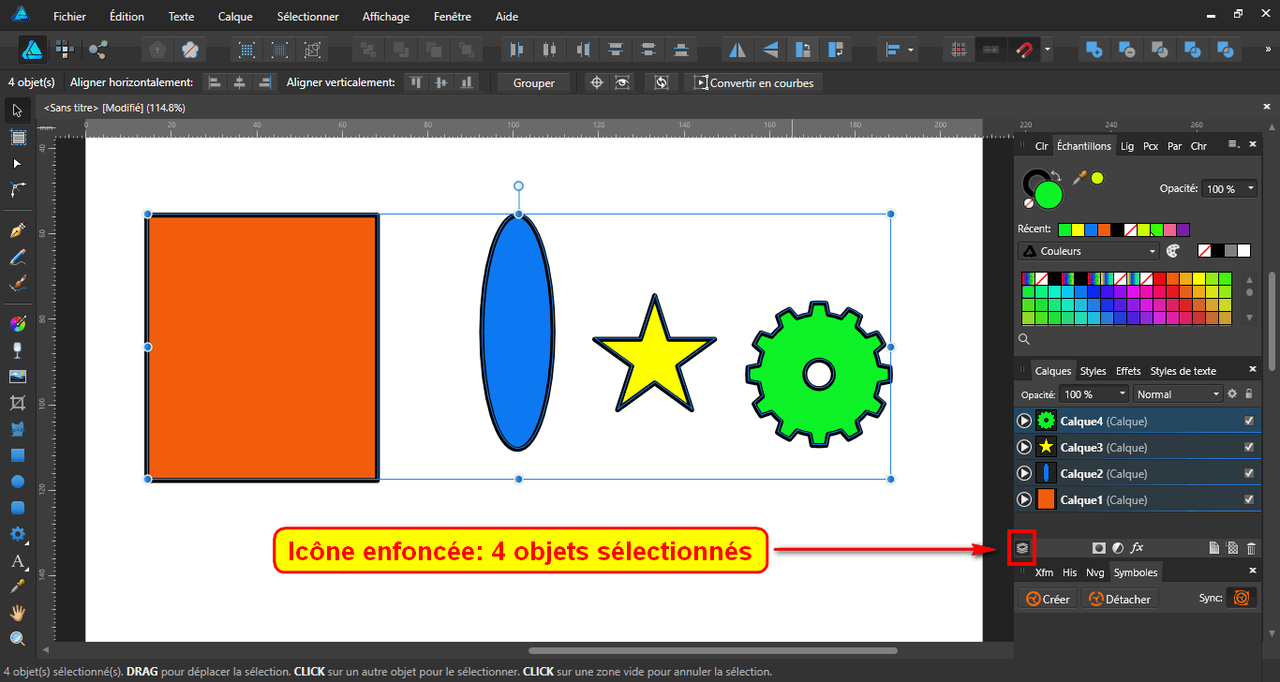Viewport: 1280px width, 682px height.
Task: Select the Cog shape tool
Action: pyautogui.click(x=17, y=535)
